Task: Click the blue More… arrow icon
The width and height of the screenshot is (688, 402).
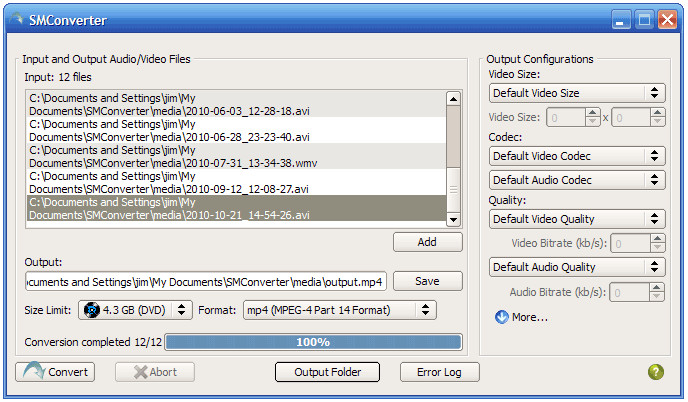Action: (x=502, y=317)
